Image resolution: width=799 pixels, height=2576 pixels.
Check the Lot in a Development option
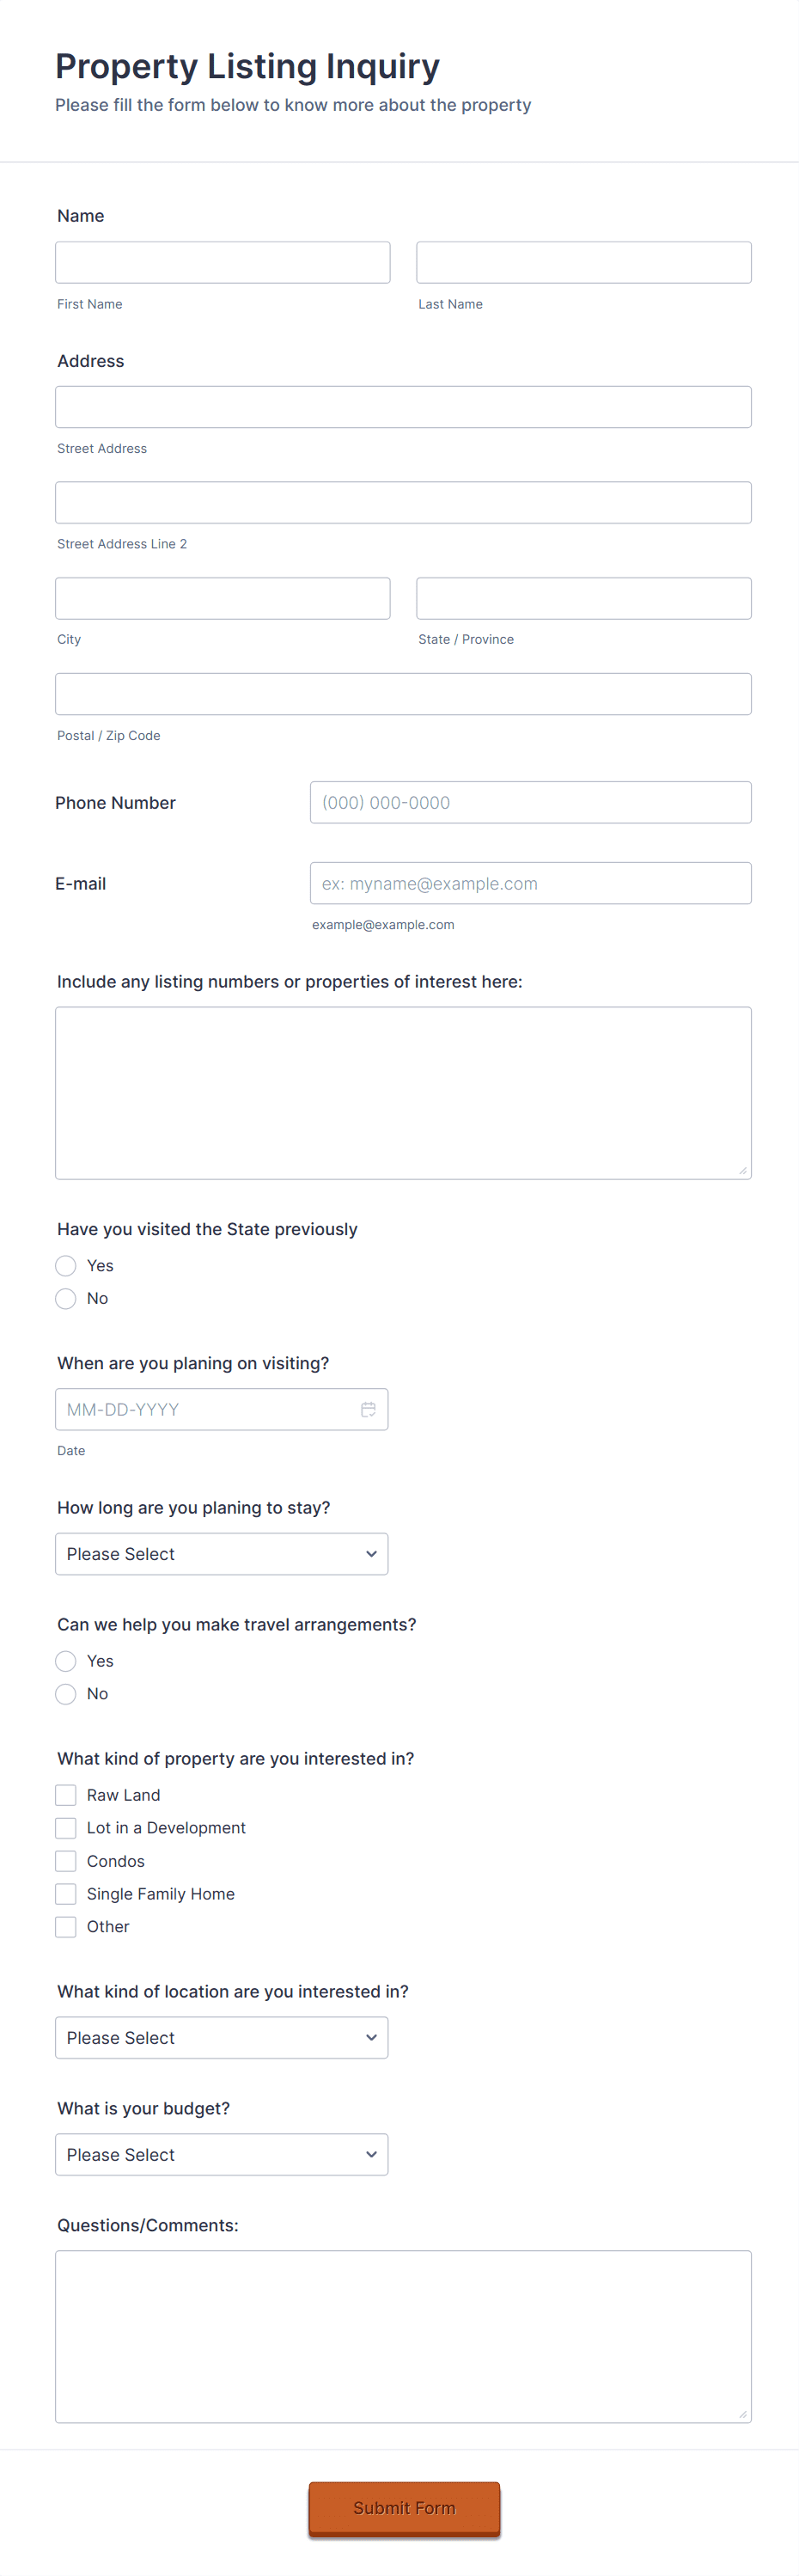pyautogui.click(x=65, y=1827)
